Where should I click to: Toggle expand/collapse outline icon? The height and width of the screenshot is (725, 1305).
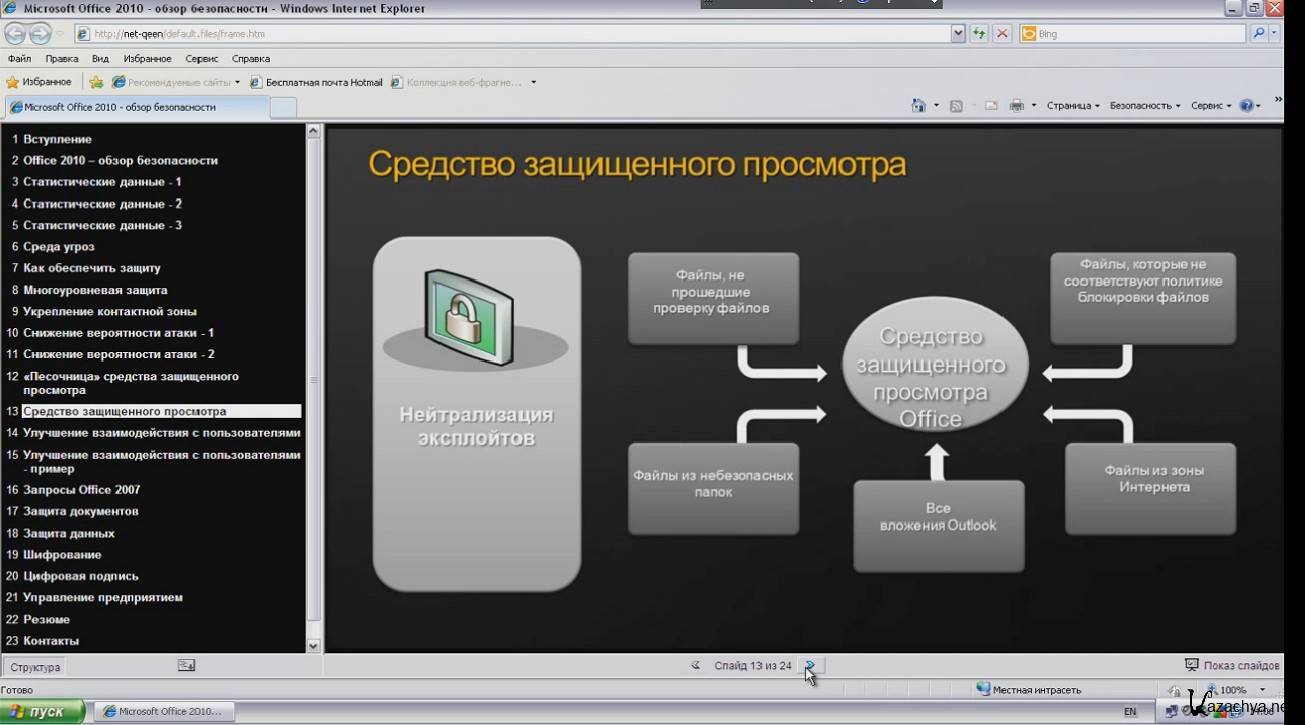186,666
